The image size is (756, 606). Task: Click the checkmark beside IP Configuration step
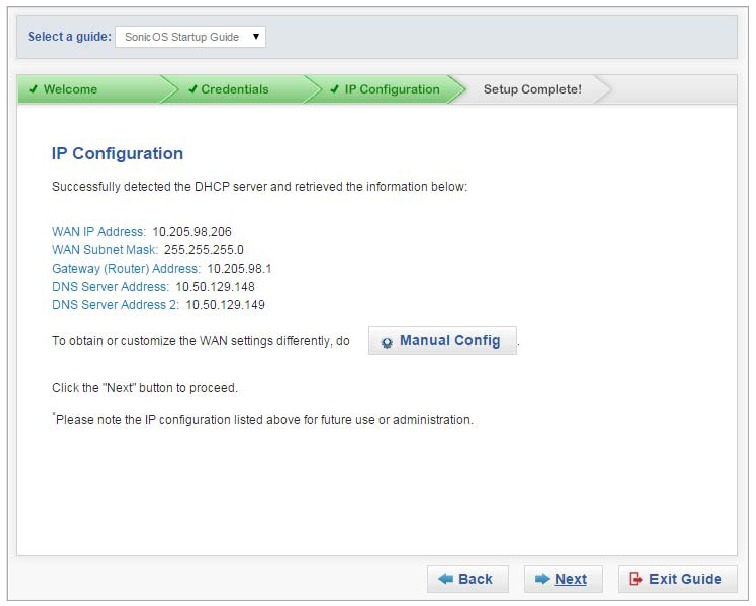pos(335,90)
